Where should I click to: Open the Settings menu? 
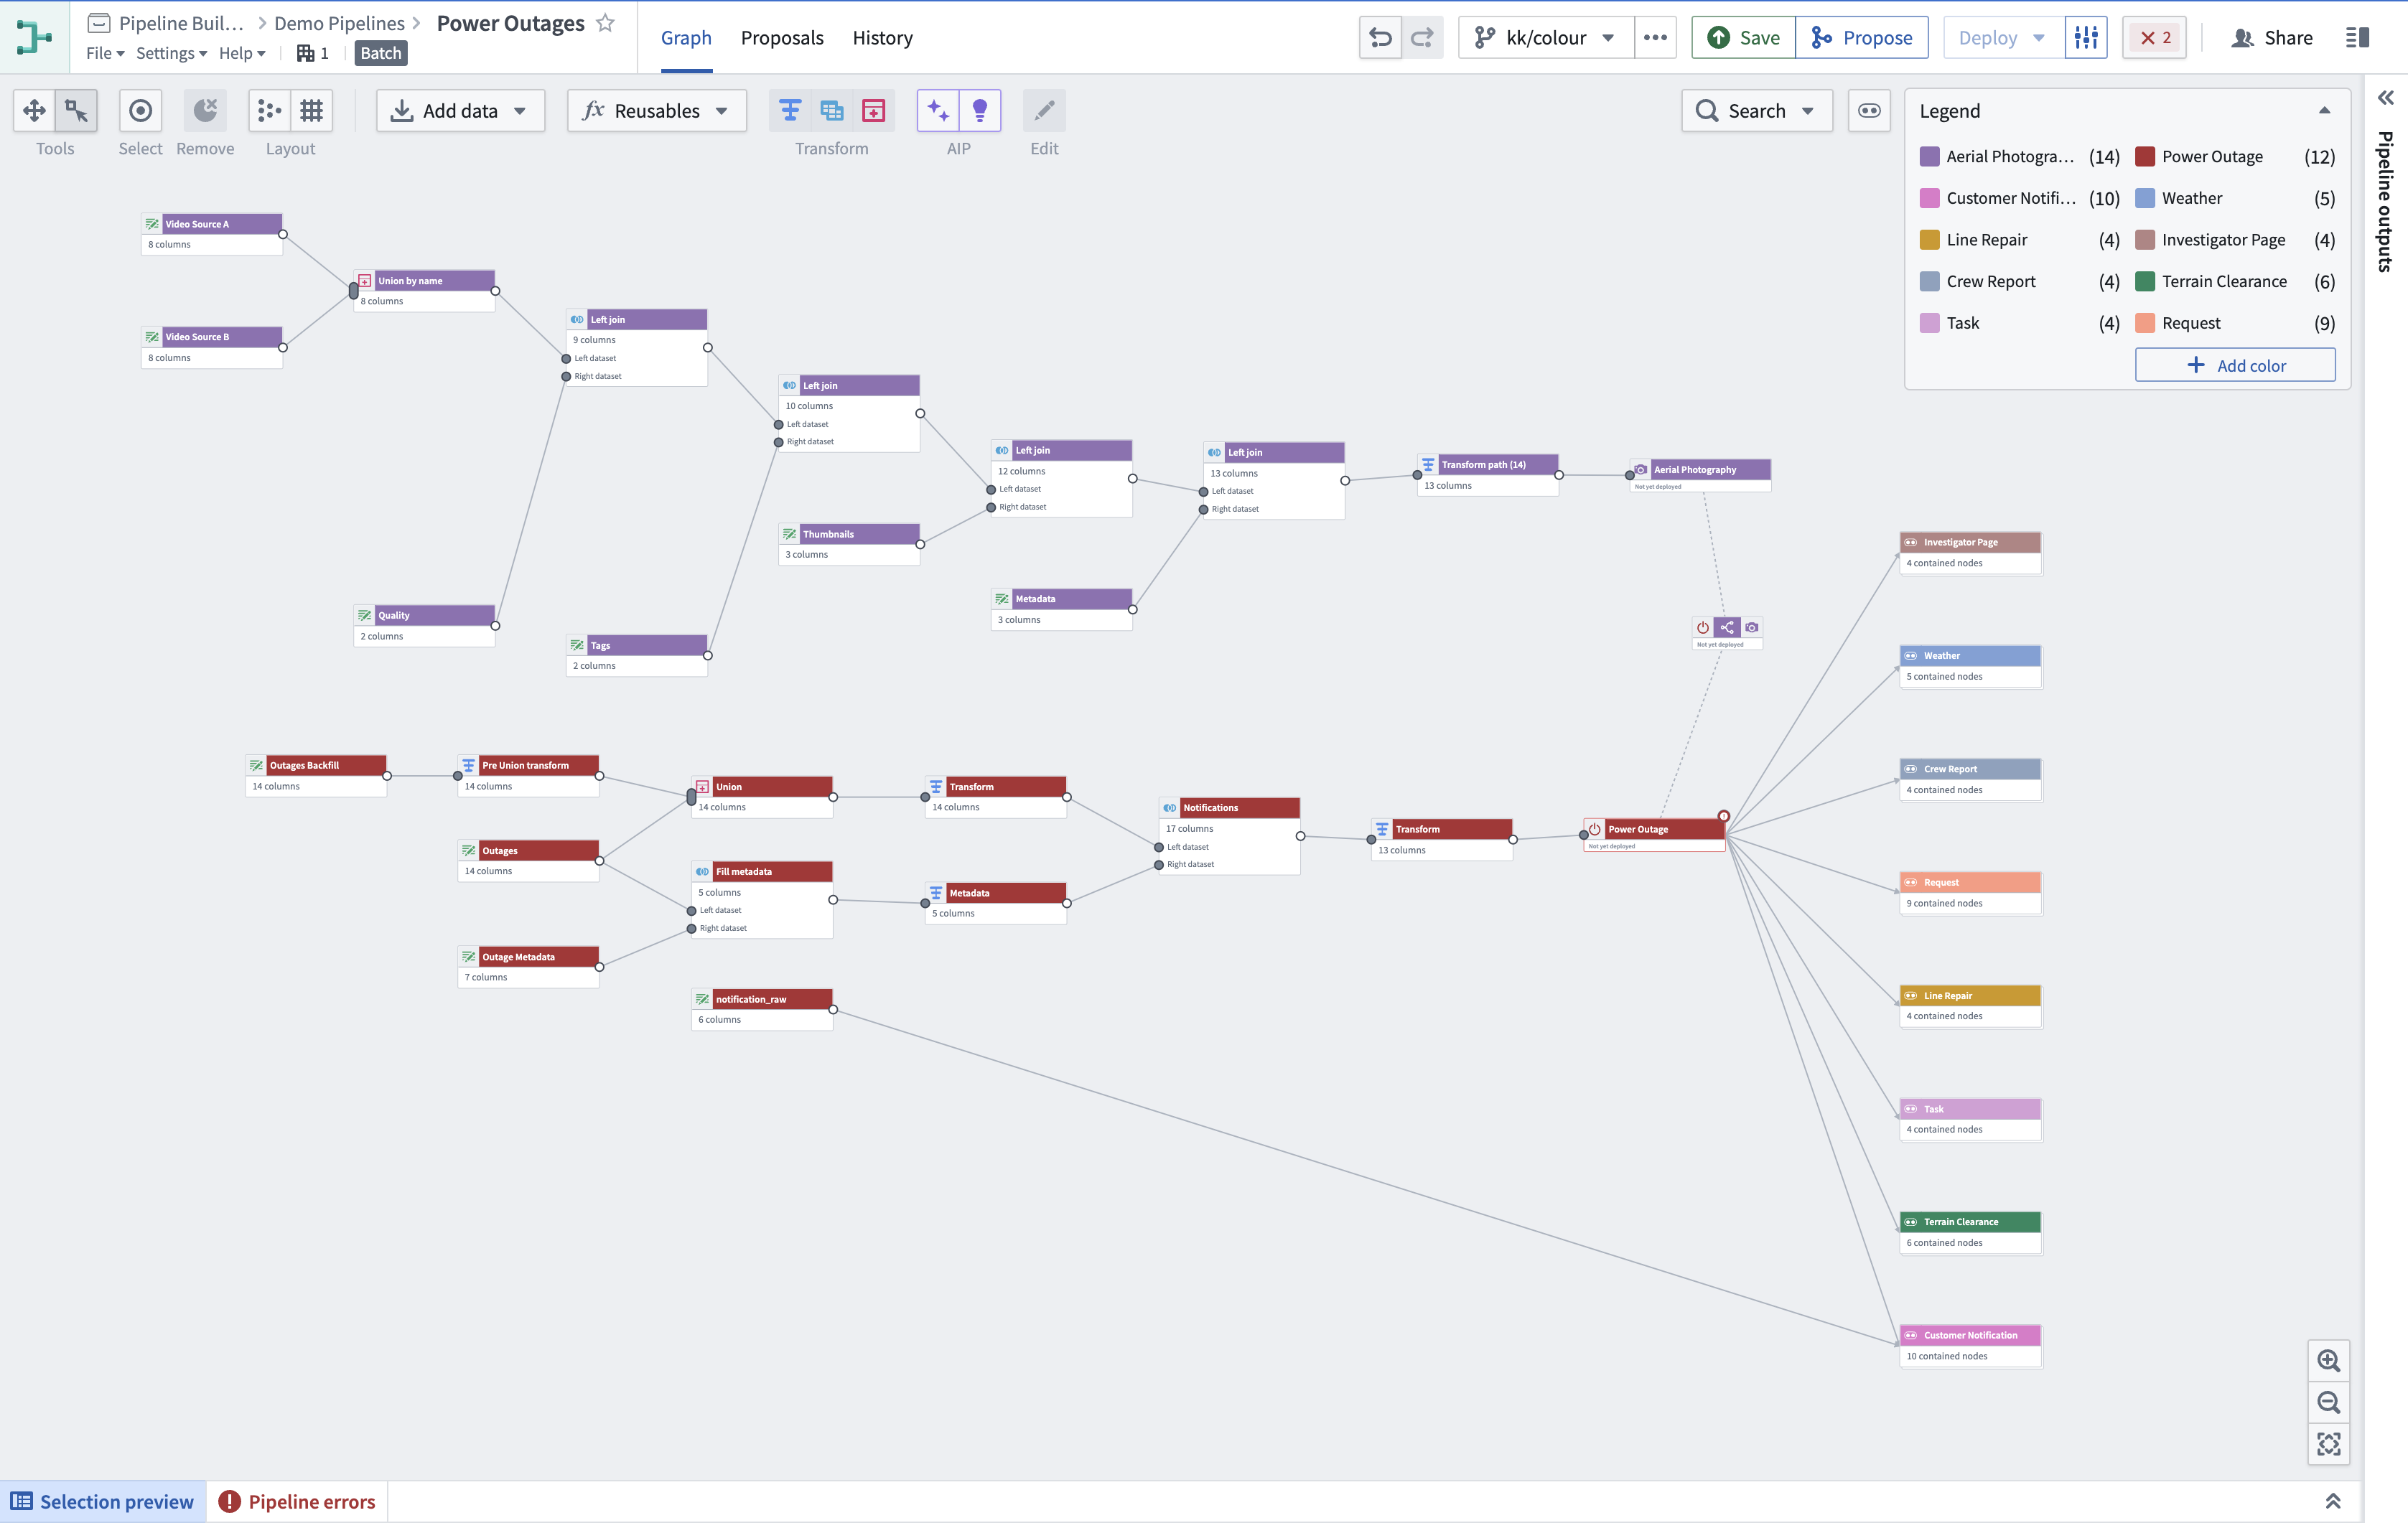(171, 53)
